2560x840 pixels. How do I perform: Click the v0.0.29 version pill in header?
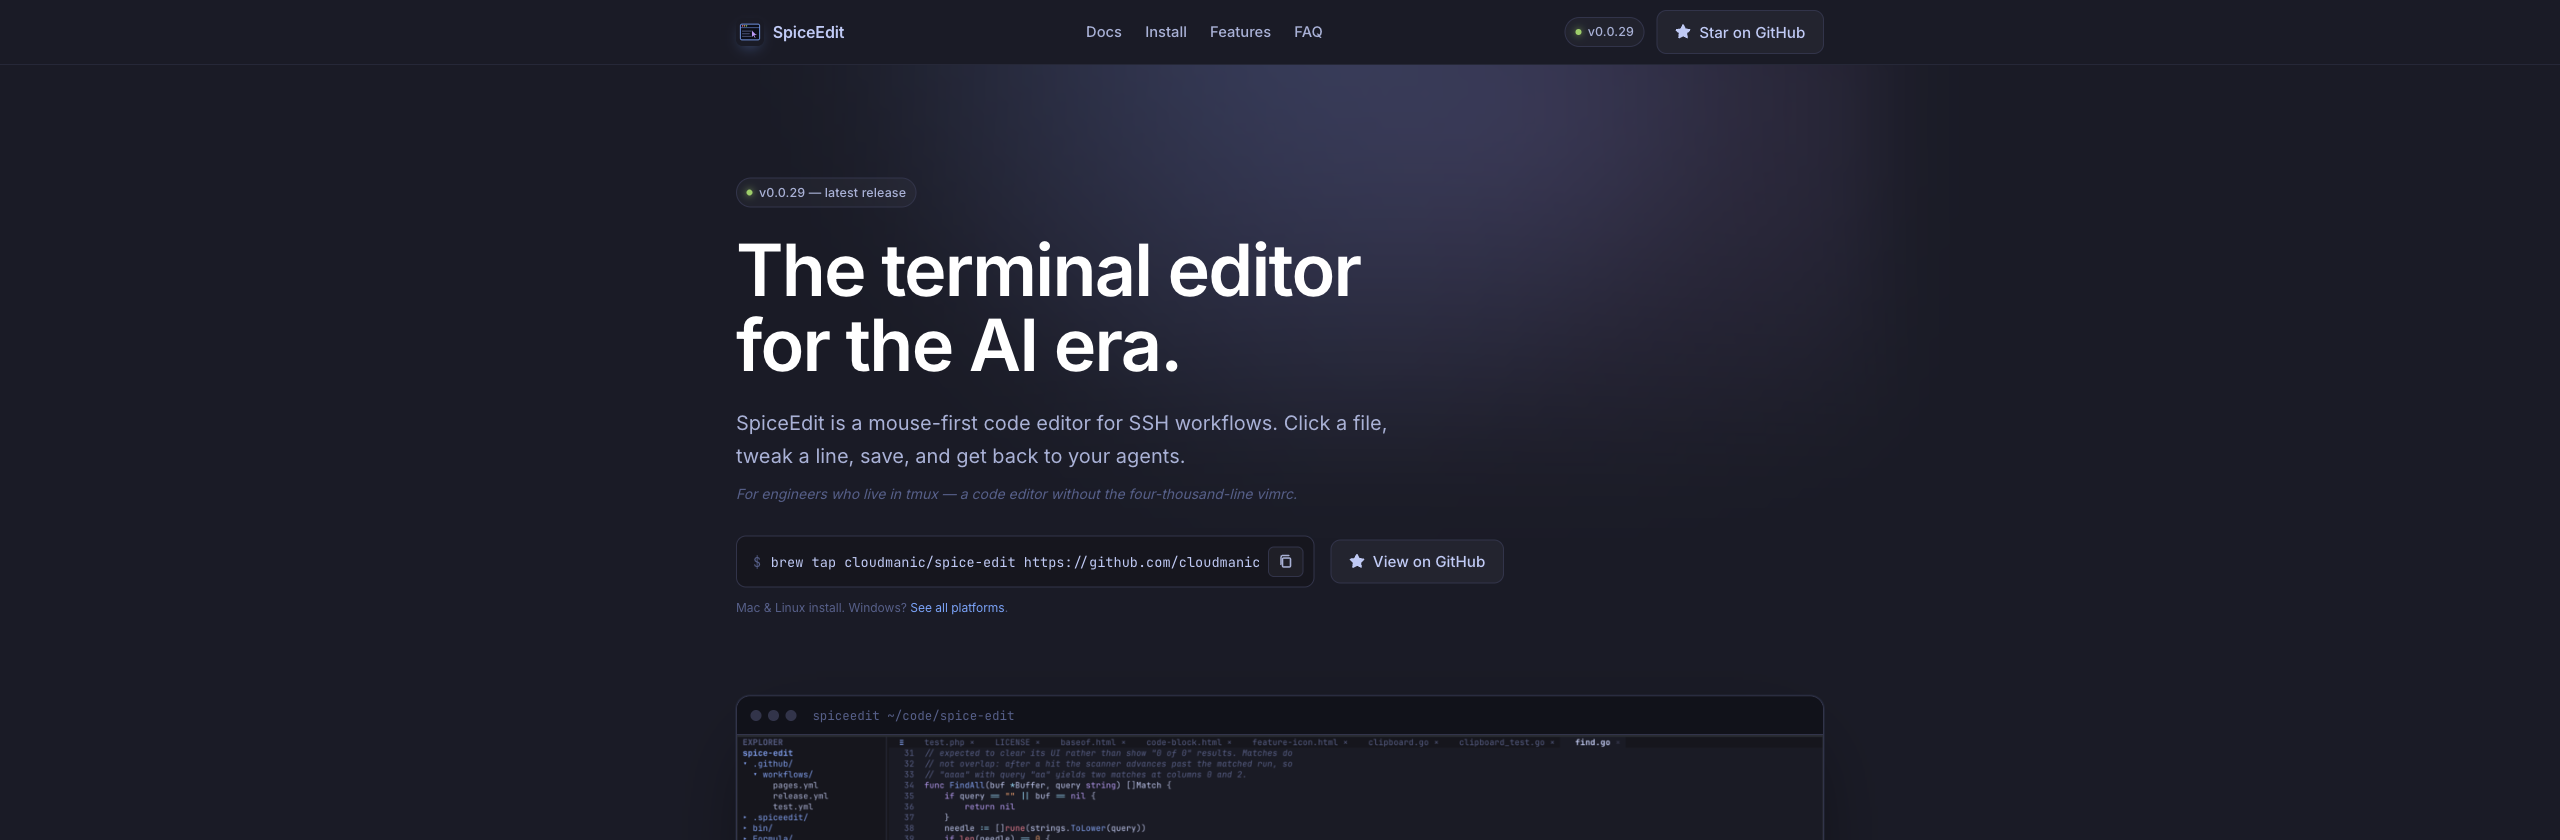tap(1604, 32)
